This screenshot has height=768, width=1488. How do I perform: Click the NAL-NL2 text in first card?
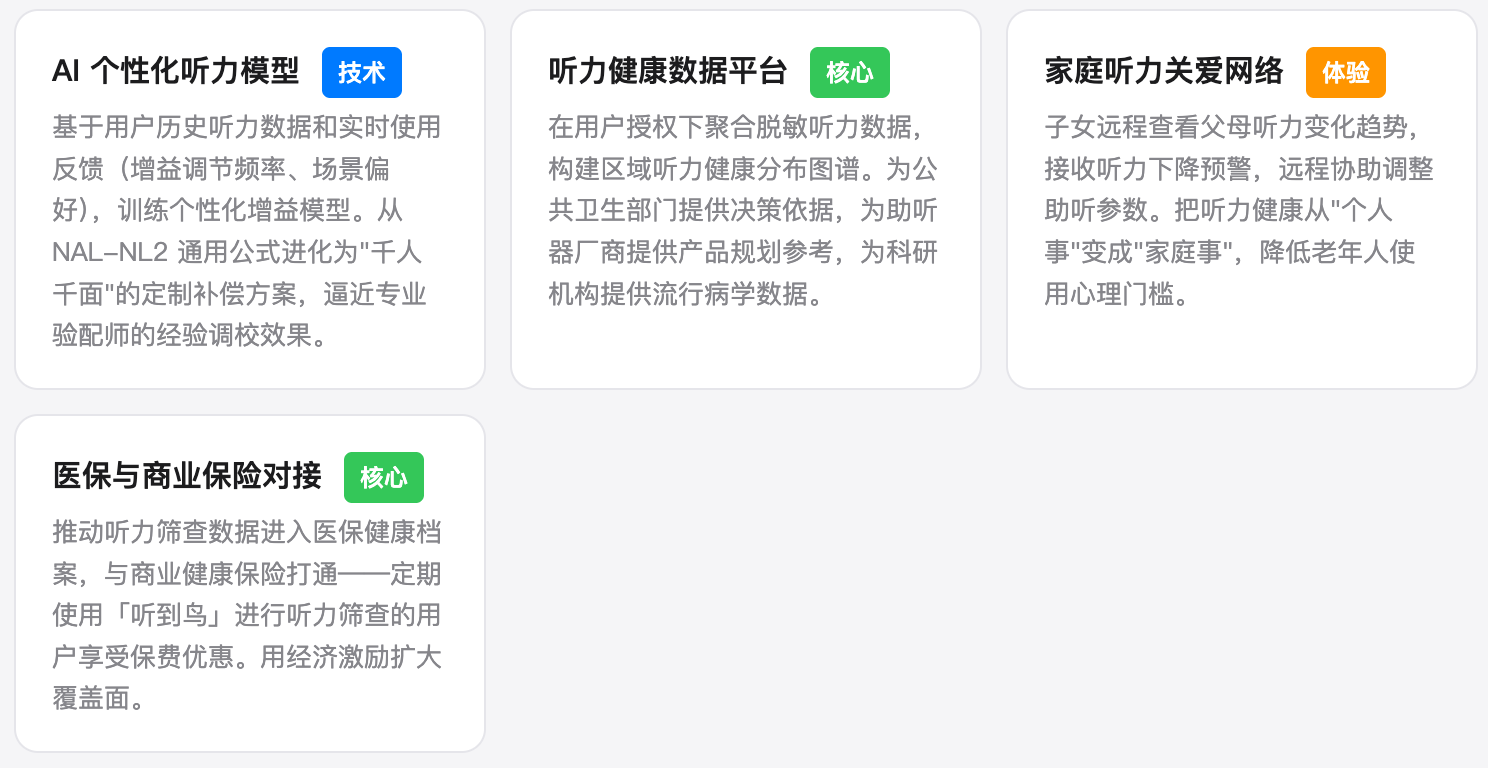point(111,252)
